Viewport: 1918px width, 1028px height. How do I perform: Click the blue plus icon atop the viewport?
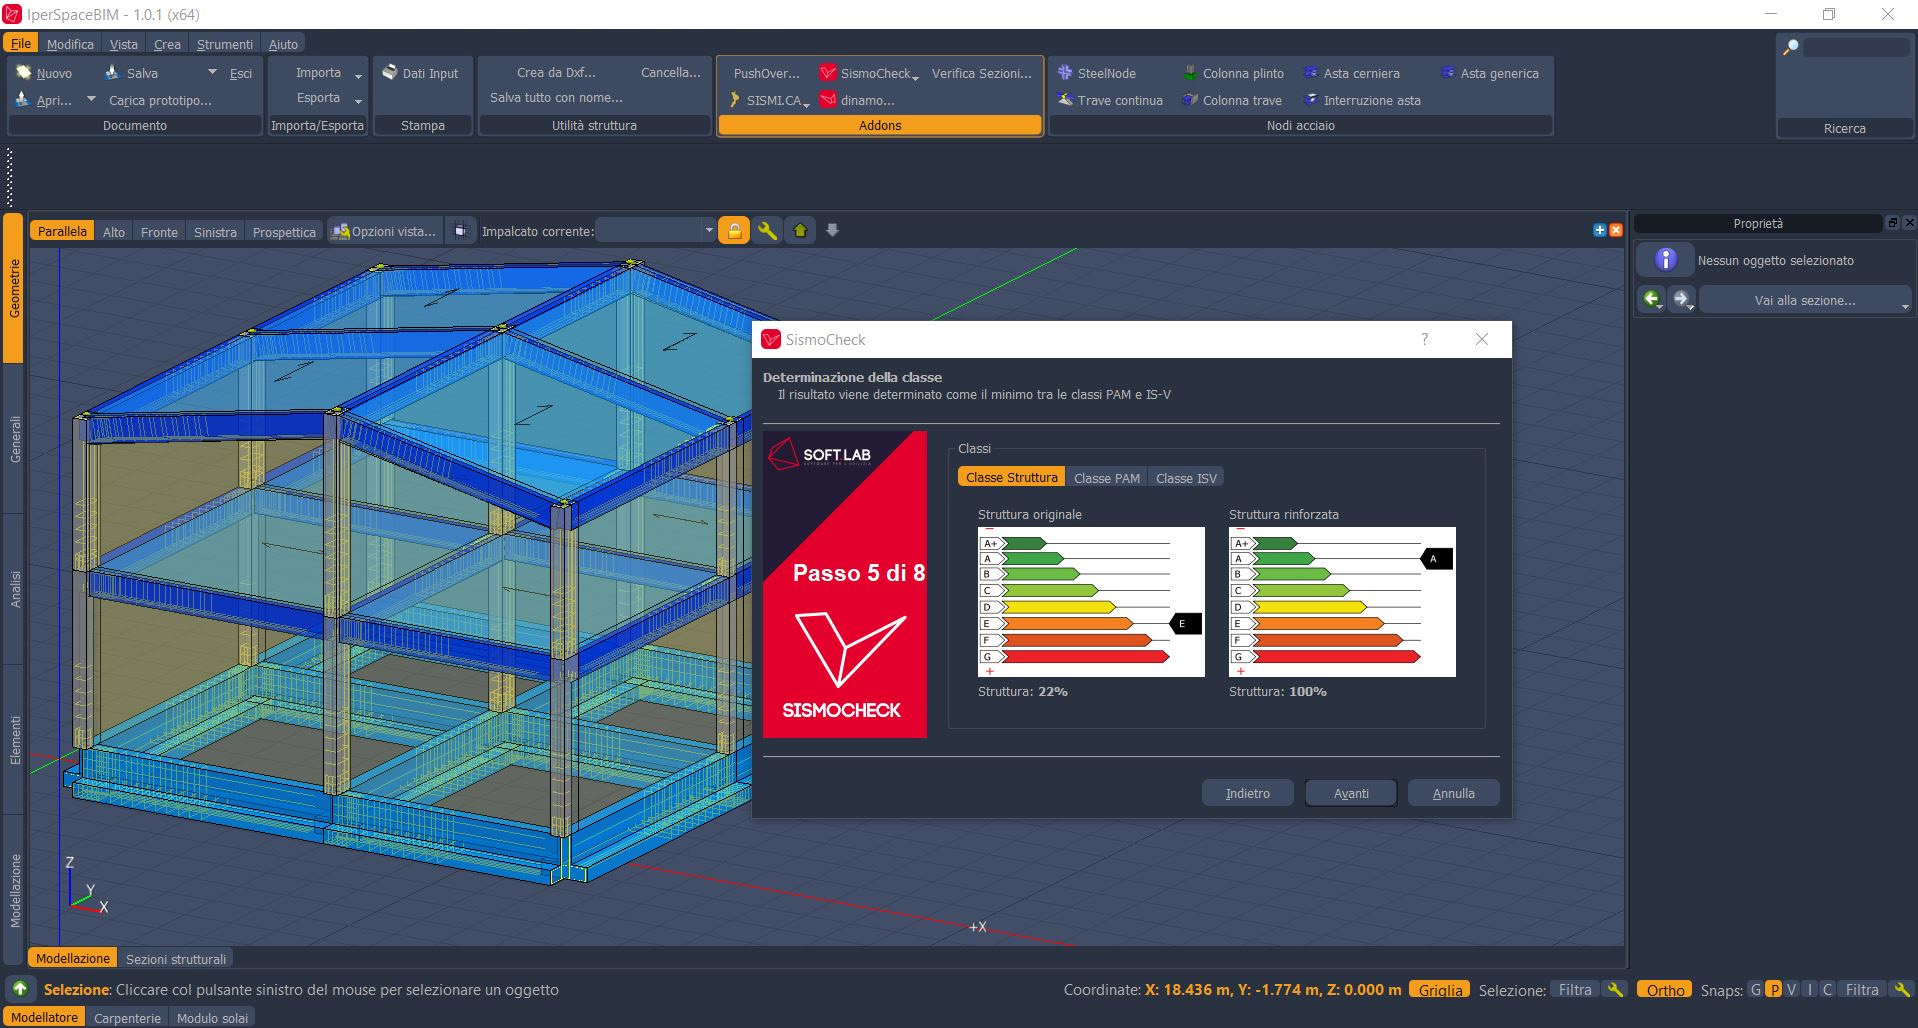click(x=1599, y=230)
